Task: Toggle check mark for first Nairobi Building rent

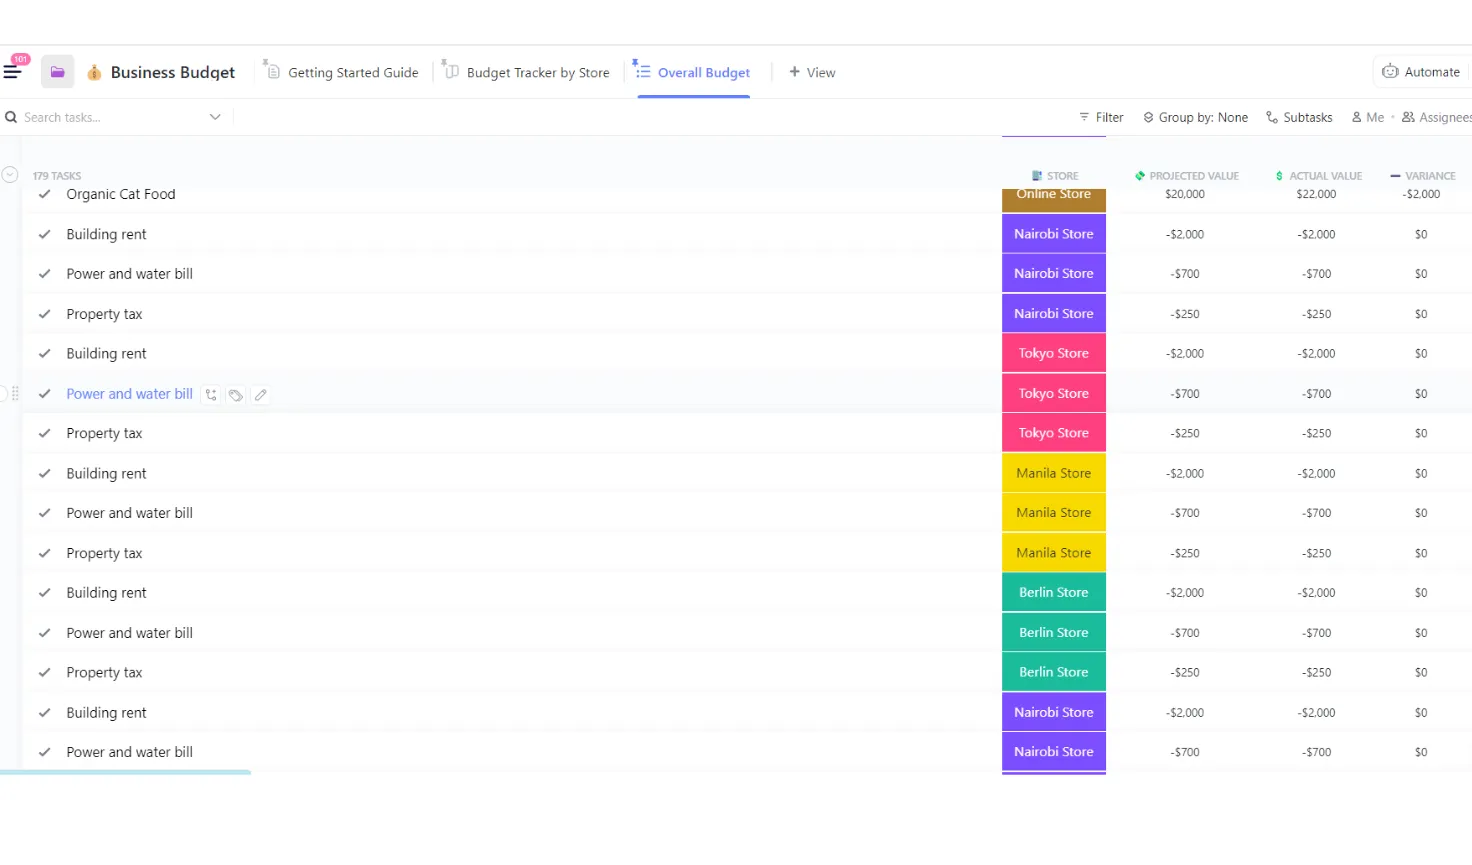Action: [45, 234]
